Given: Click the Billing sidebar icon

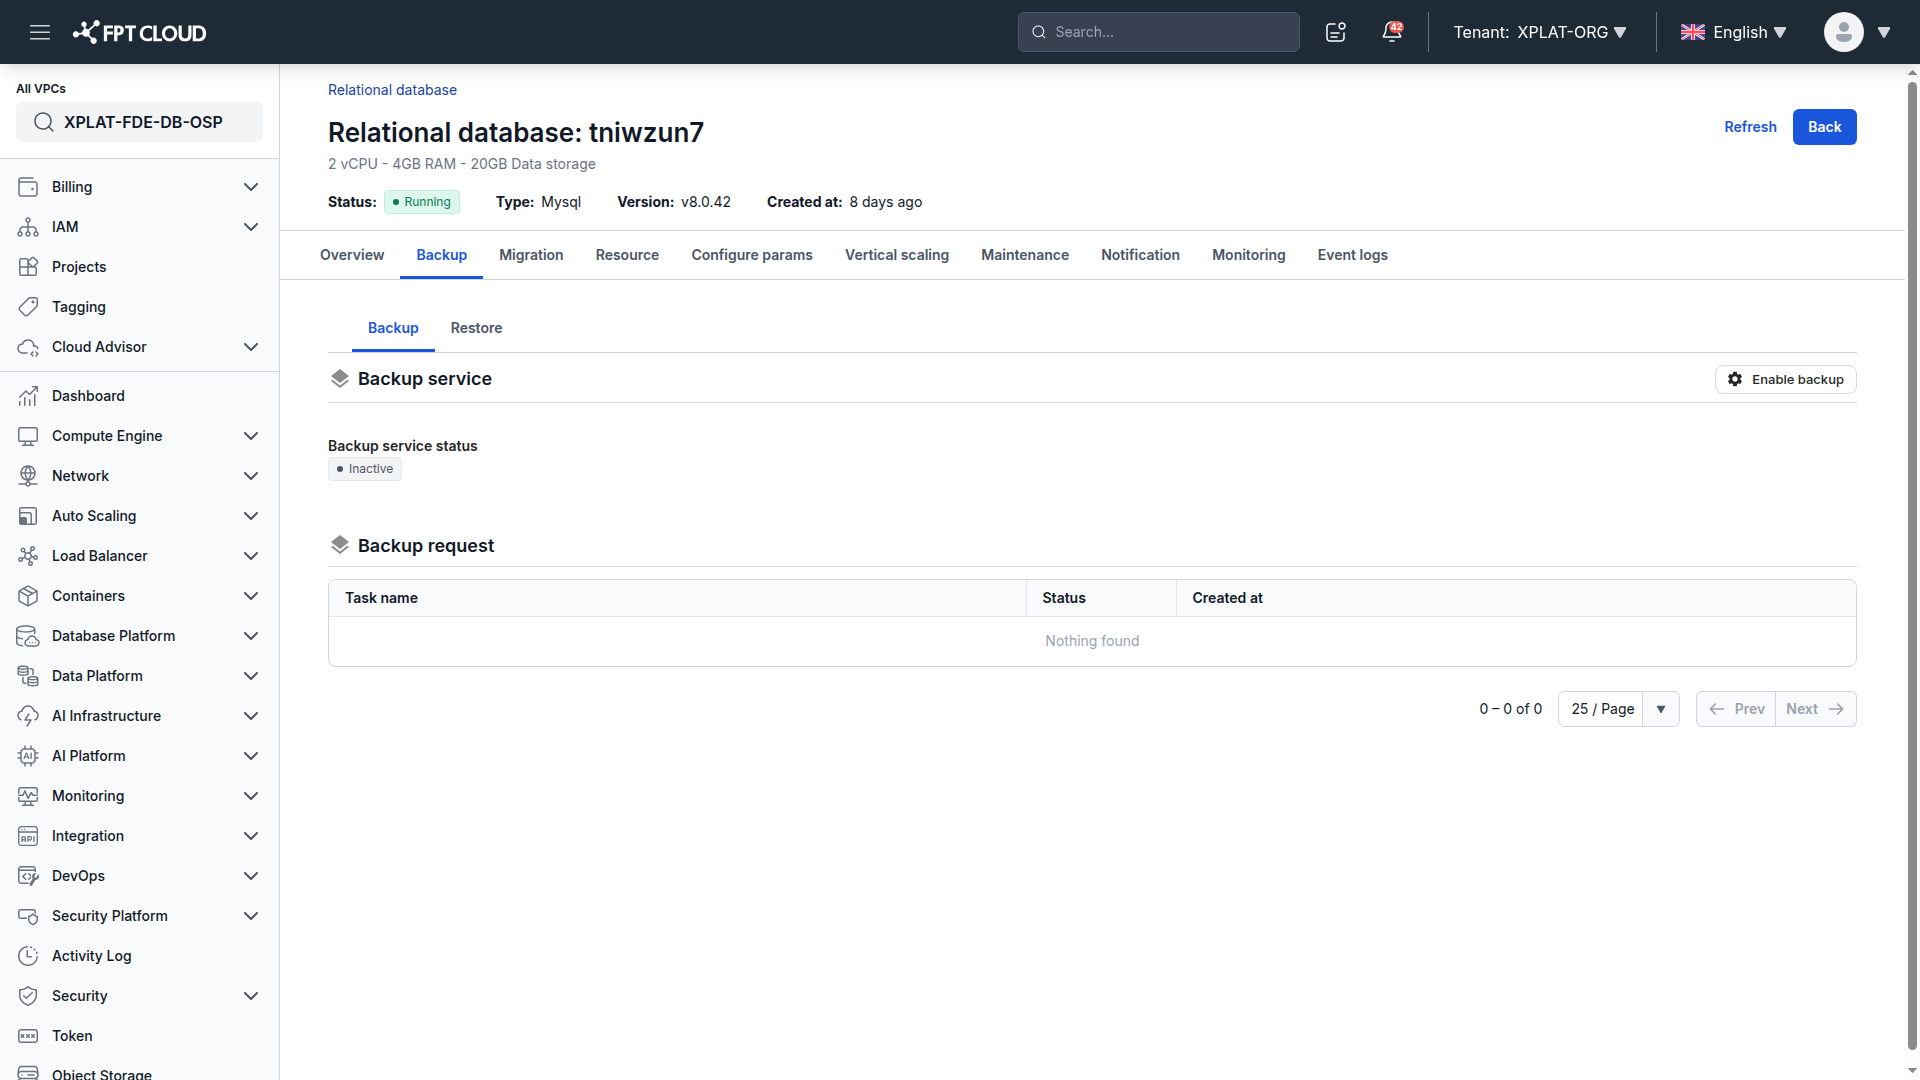Looking at the screenshot, I should pyautogui.click(x=28, y=187).
